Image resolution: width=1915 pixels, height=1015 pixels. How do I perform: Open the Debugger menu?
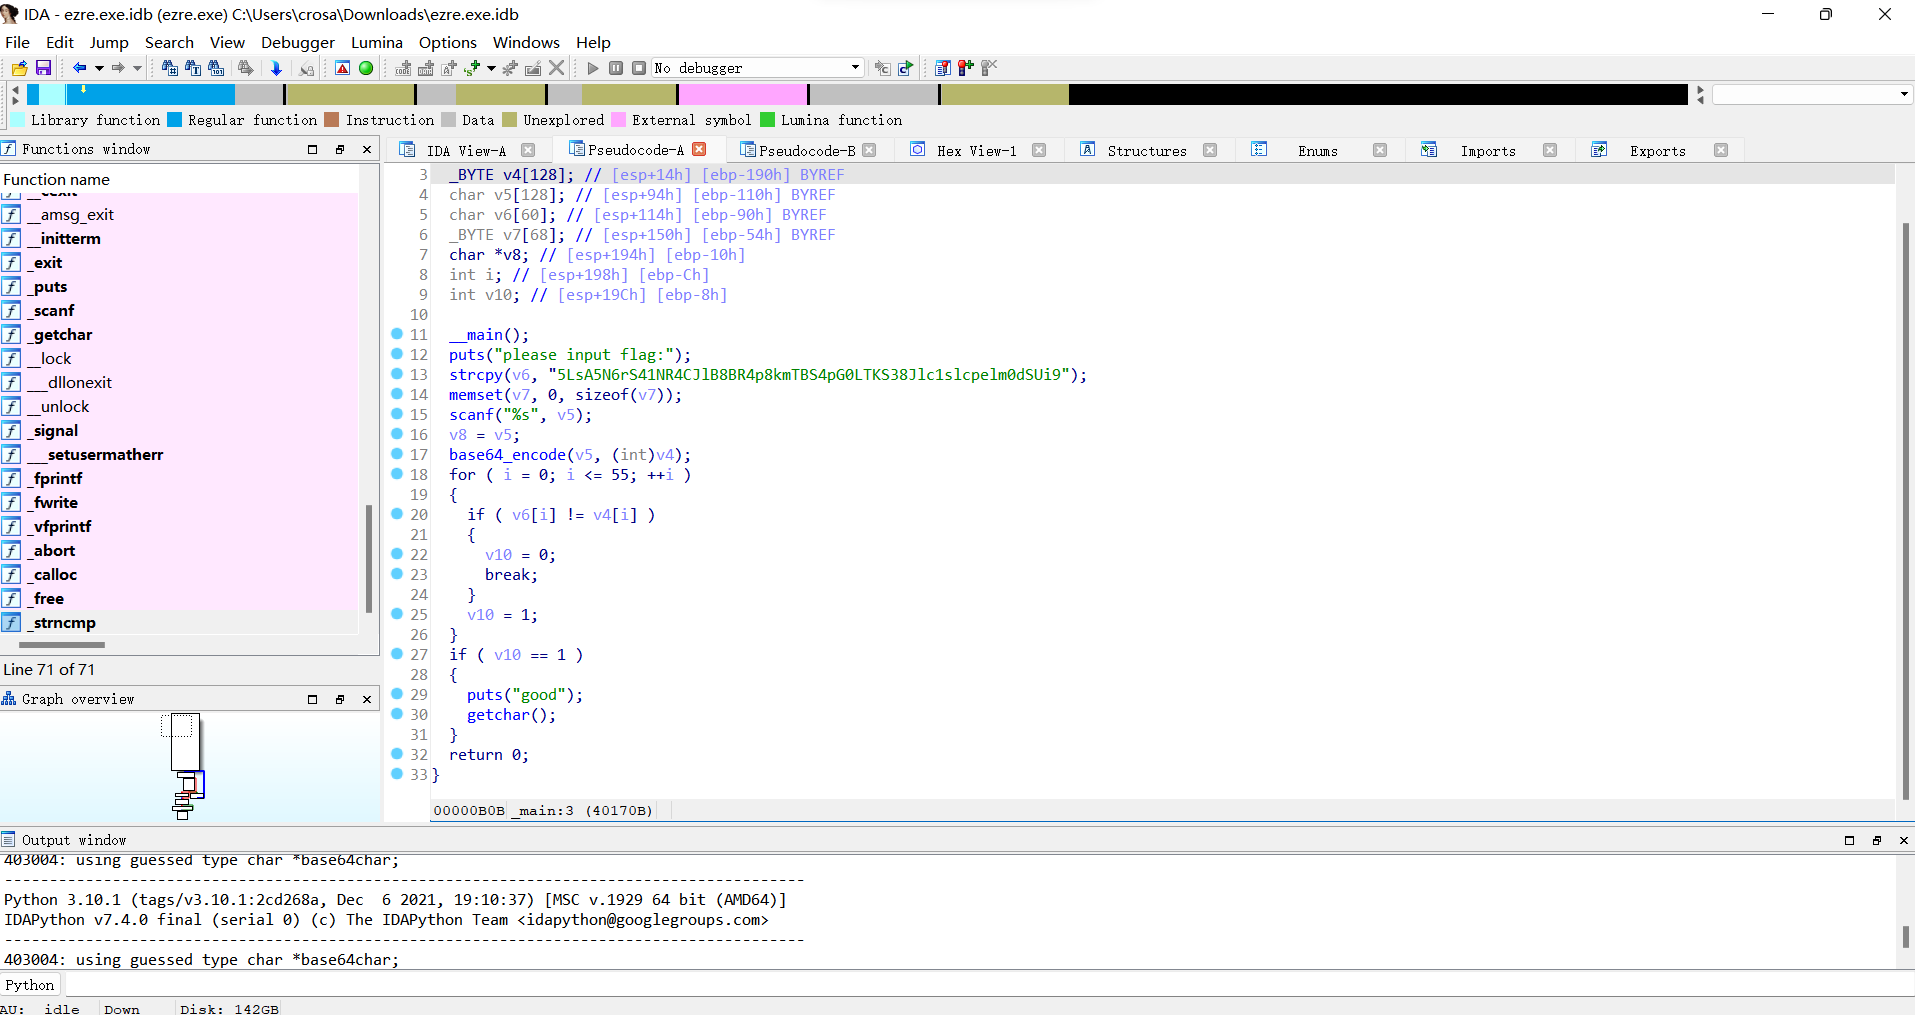point(298,42)
